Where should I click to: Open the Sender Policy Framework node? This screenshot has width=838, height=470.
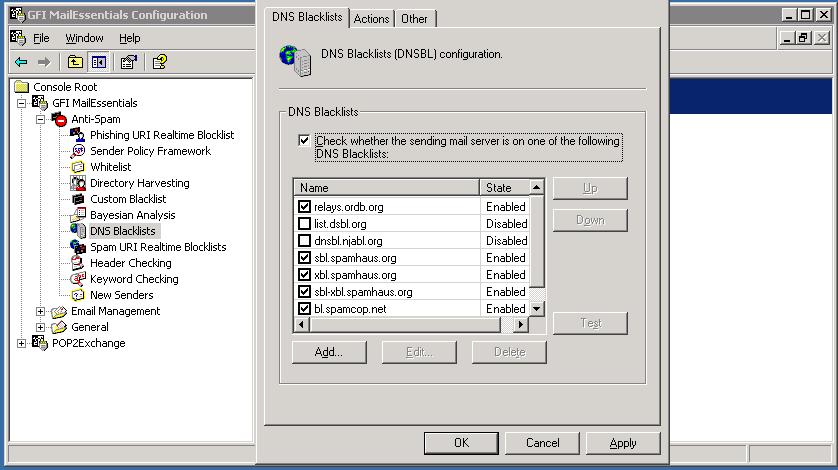click(x=150, y=151)
